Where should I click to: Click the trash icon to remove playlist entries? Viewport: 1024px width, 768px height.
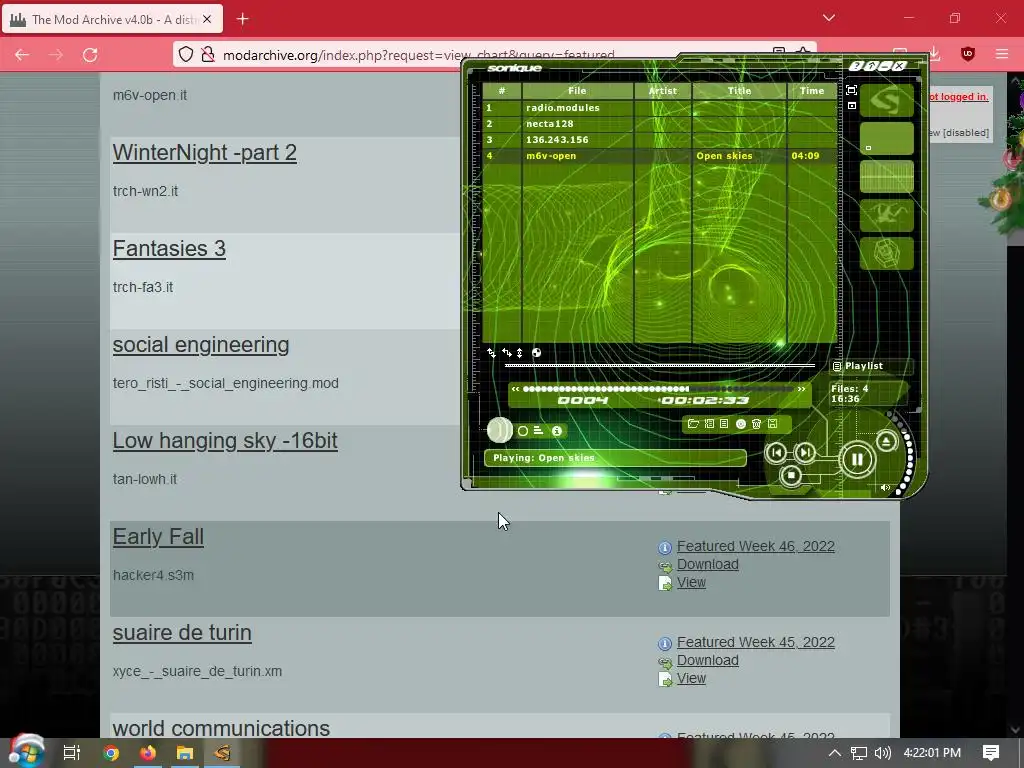tap(756, 424)
